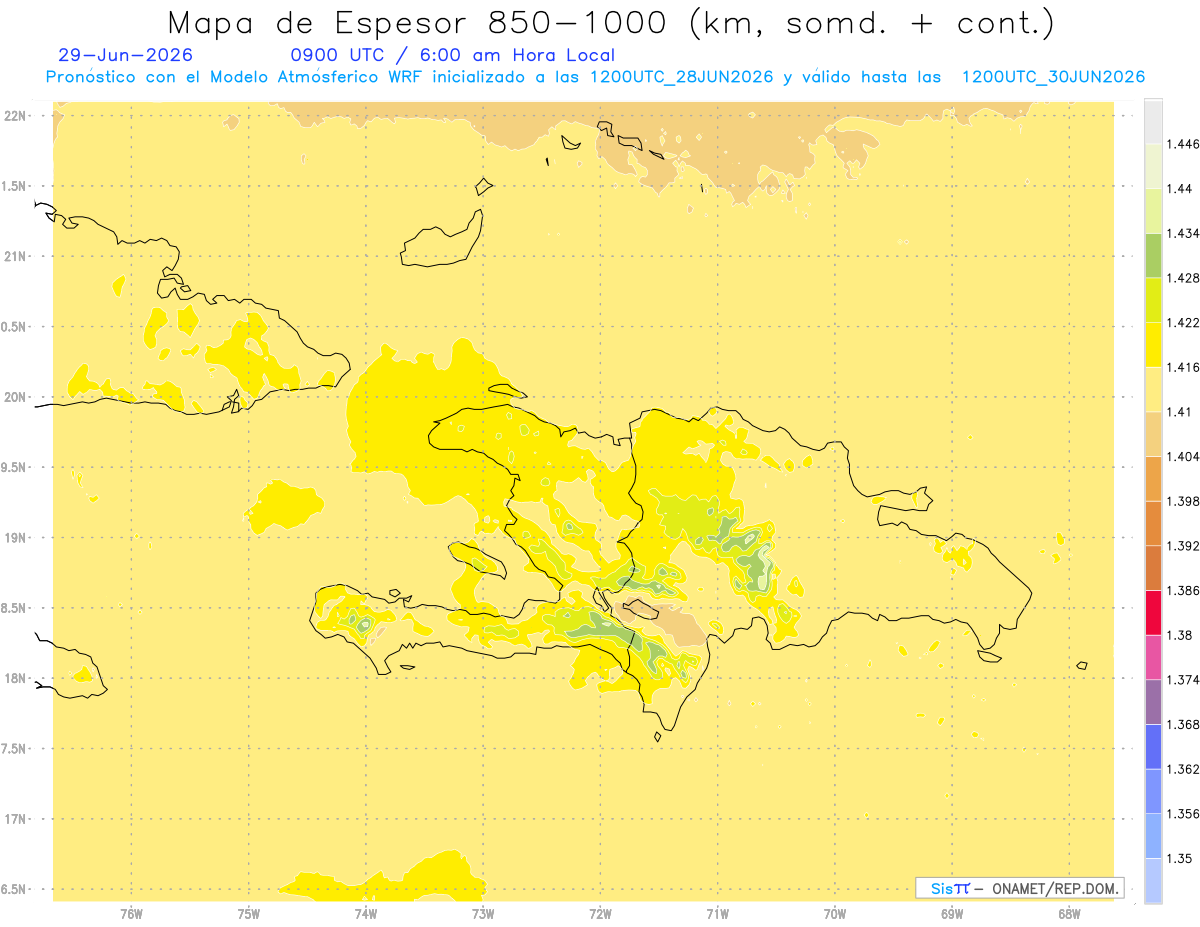Click the '1.404' colorbar value
The height and width of the screenshot is (927, 1200).
pyautogui.click(x=1183, y=456)
